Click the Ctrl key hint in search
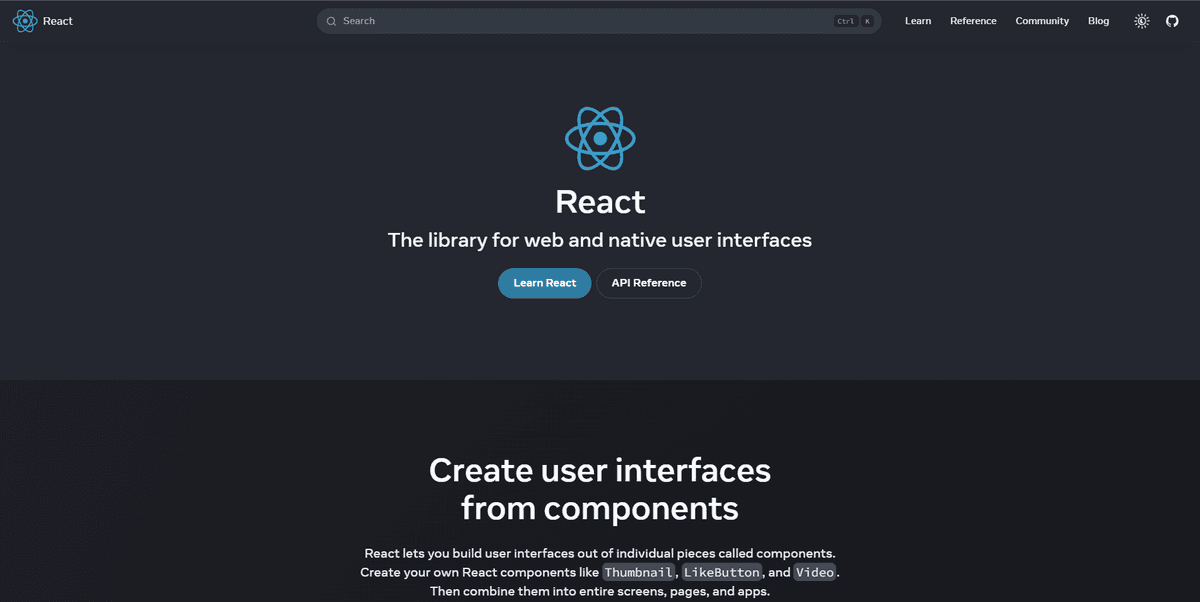The image size is (1200, 602). click(846, 21)
